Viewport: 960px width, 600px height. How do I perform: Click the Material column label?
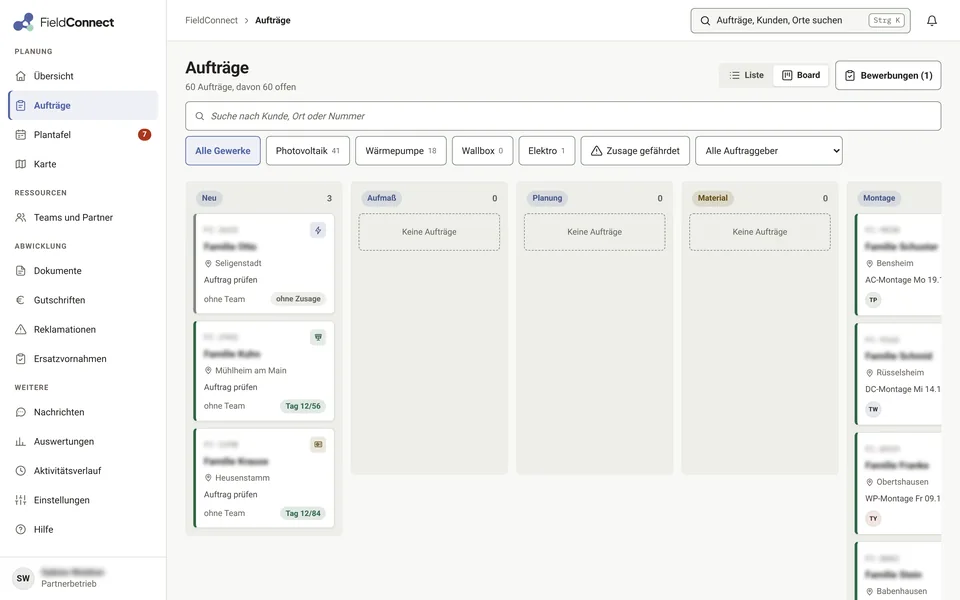(x=713, y=198)
